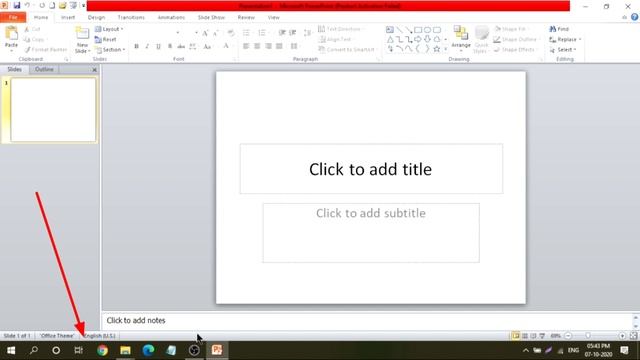This screenshot has width=640, height=360.
Task: Click the 'Click to add title' placeholder
Action: click(x=371, y=169)
